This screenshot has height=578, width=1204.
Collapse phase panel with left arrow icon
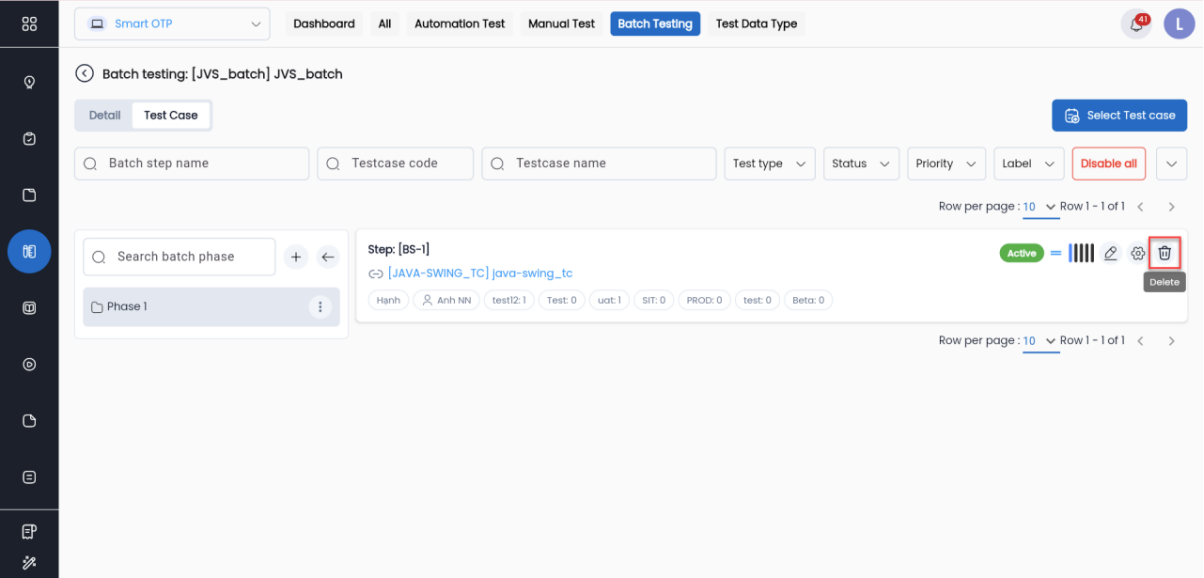point(328,257)
